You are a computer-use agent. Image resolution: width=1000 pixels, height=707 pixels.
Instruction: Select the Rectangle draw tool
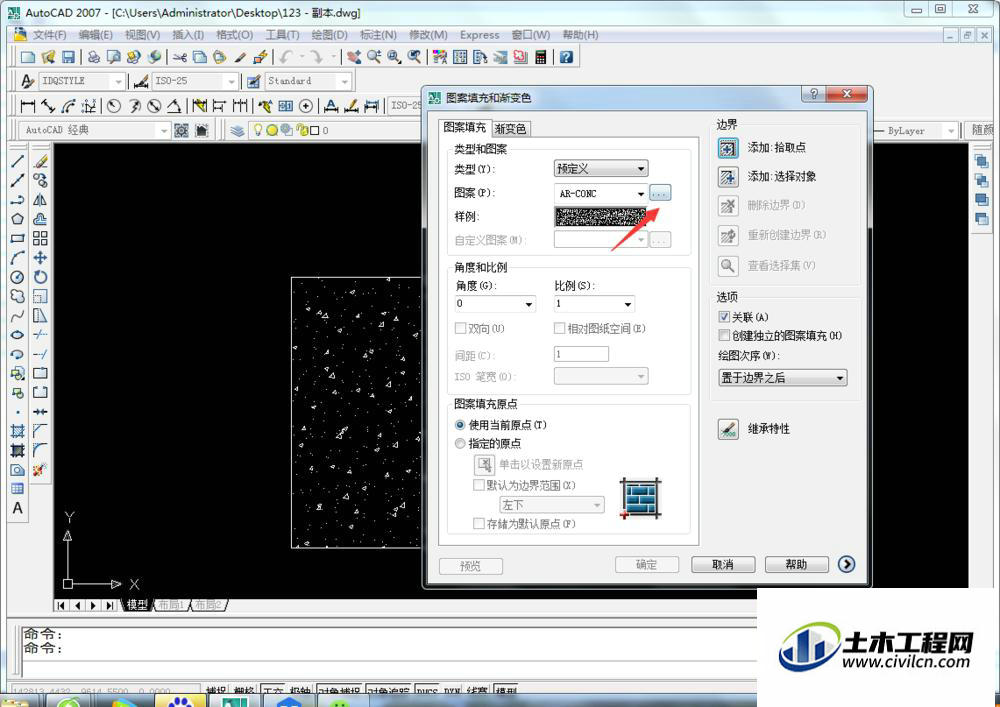[17, 238]
